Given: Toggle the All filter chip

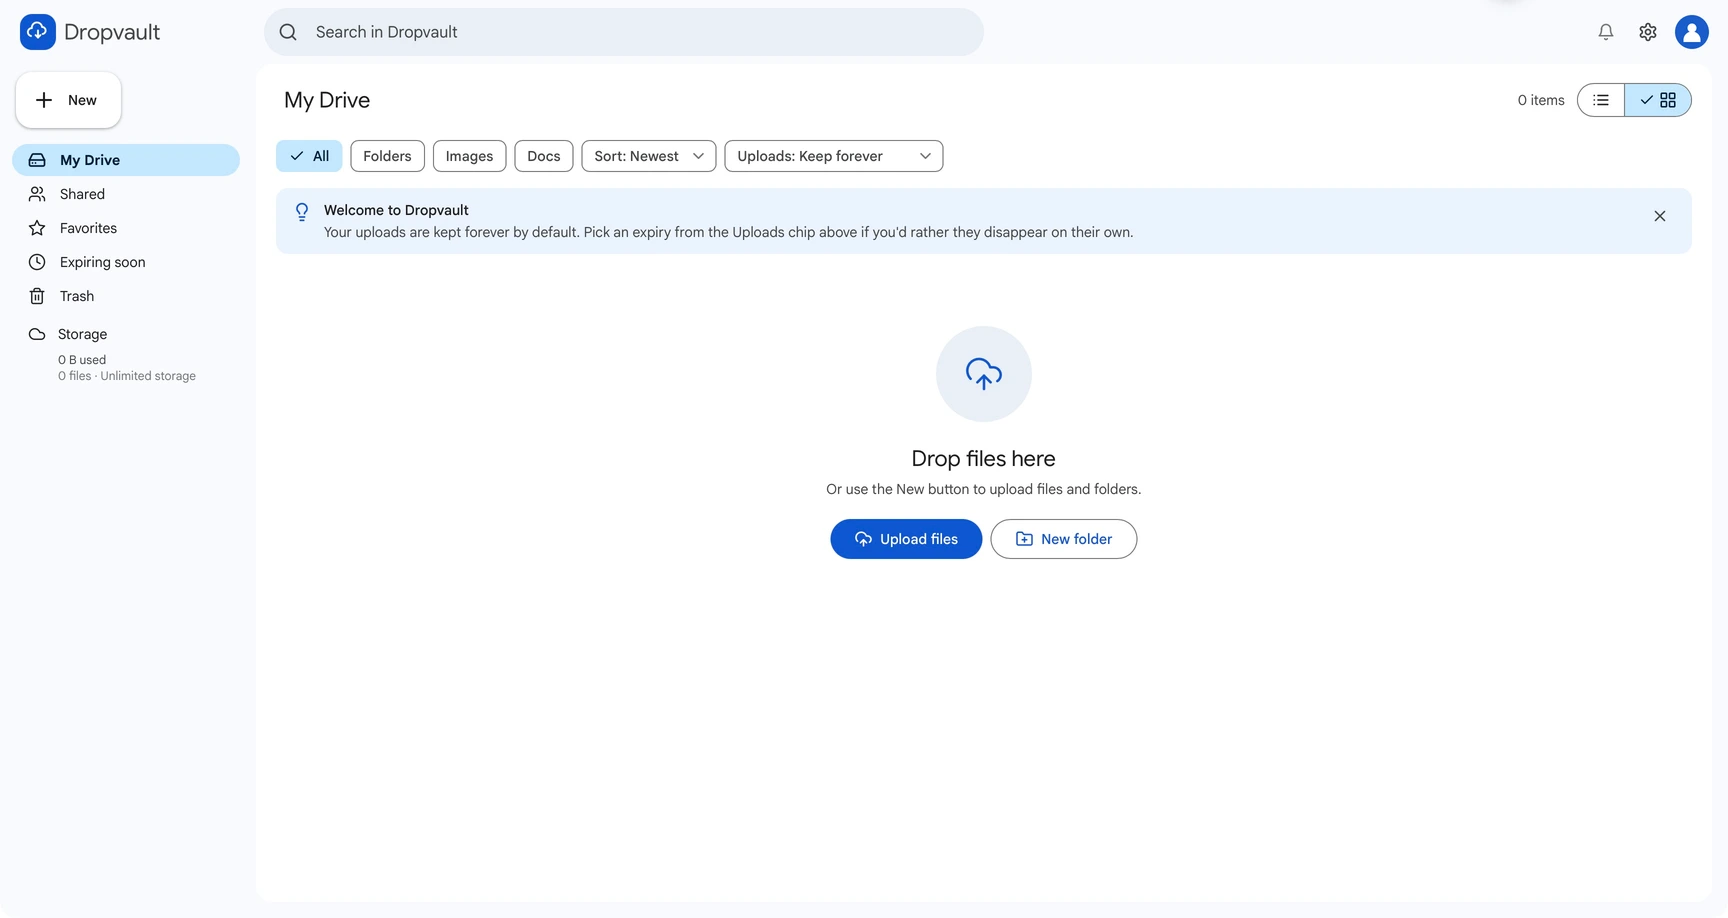Looking at the screenshot, I should pyautogui.click(x=309, y=156).
